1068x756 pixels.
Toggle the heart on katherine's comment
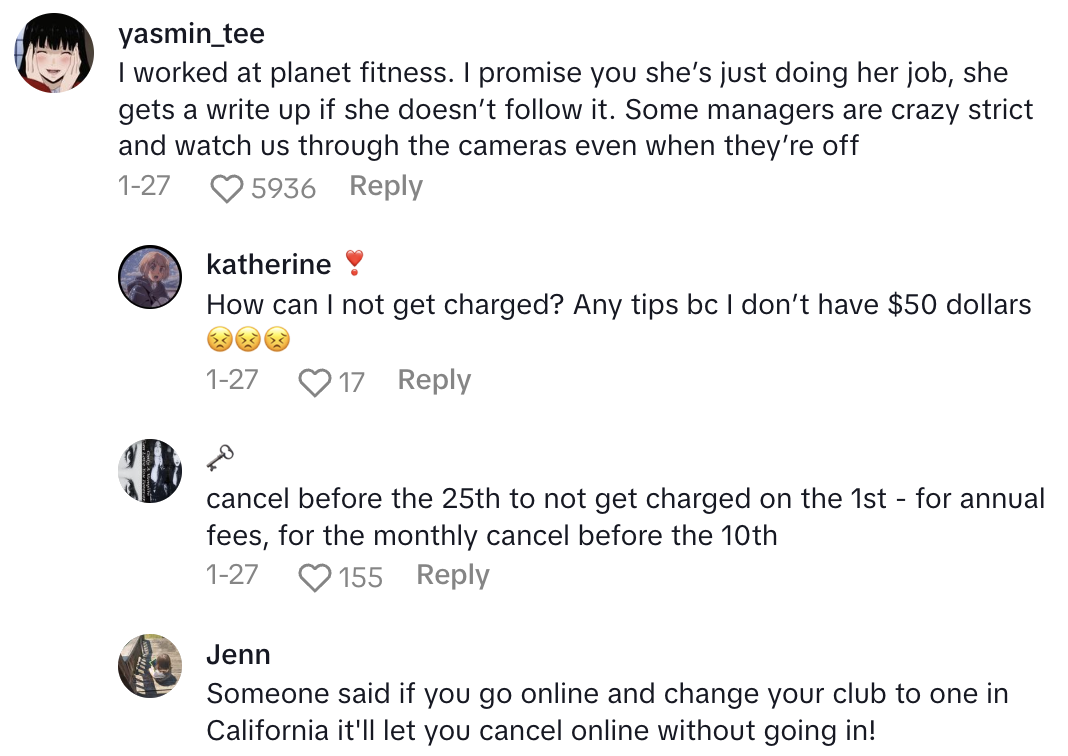(315, 382)
